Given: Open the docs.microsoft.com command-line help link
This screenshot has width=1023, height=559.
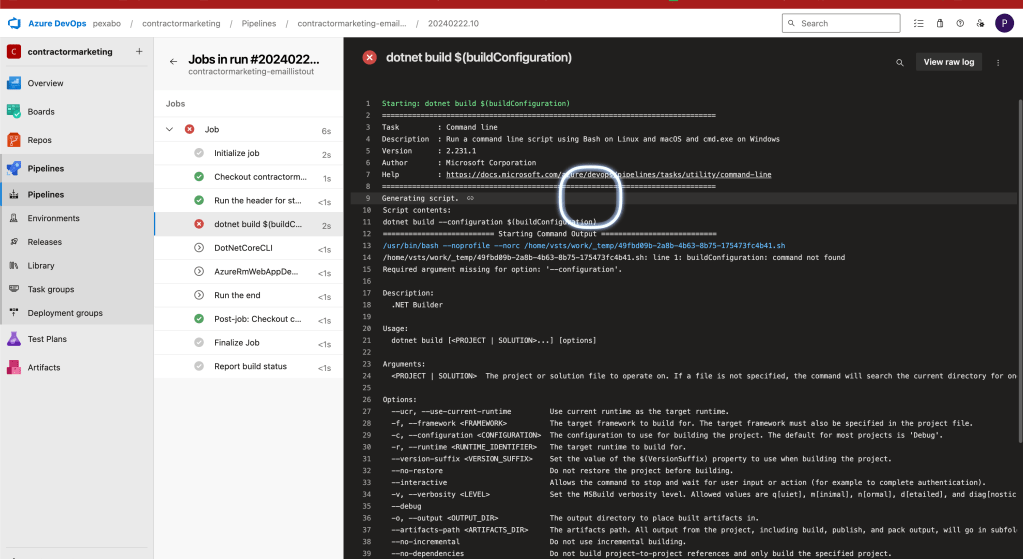Looking at the screenshot, I should [x=608, y=175].
